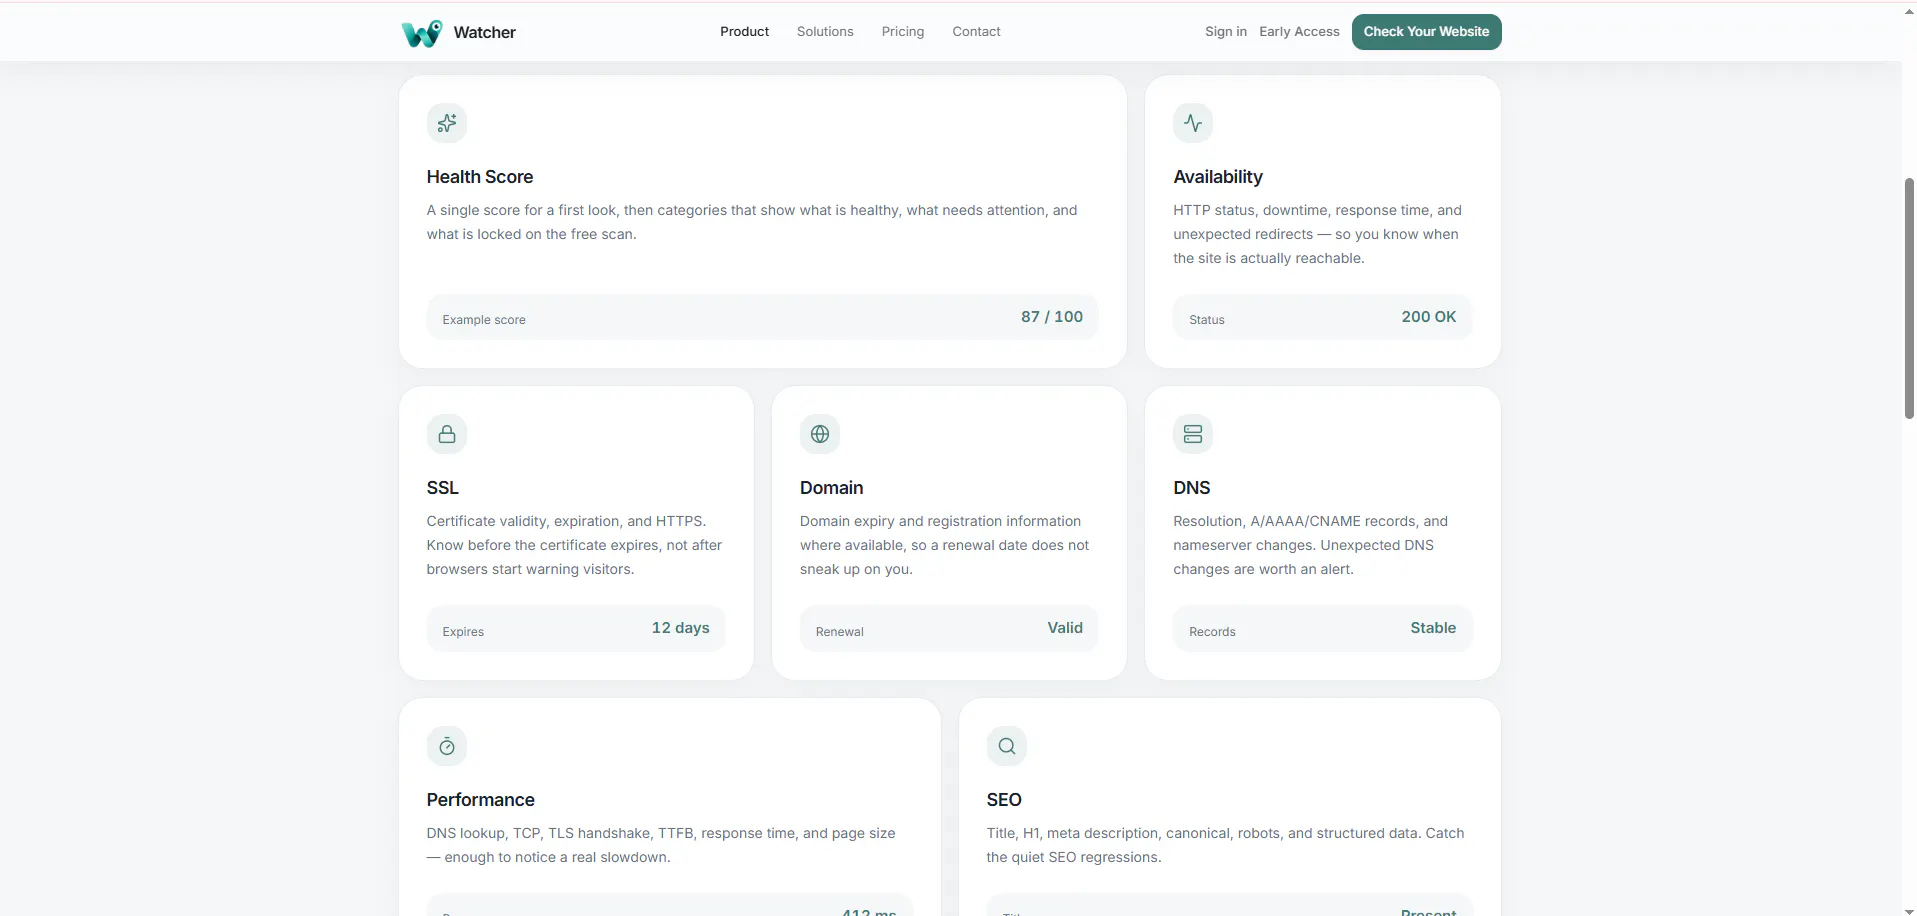Viewport: 1917px width, 916px height.
Task: Click the Availability heading
Action: [x=1218, y=177]
